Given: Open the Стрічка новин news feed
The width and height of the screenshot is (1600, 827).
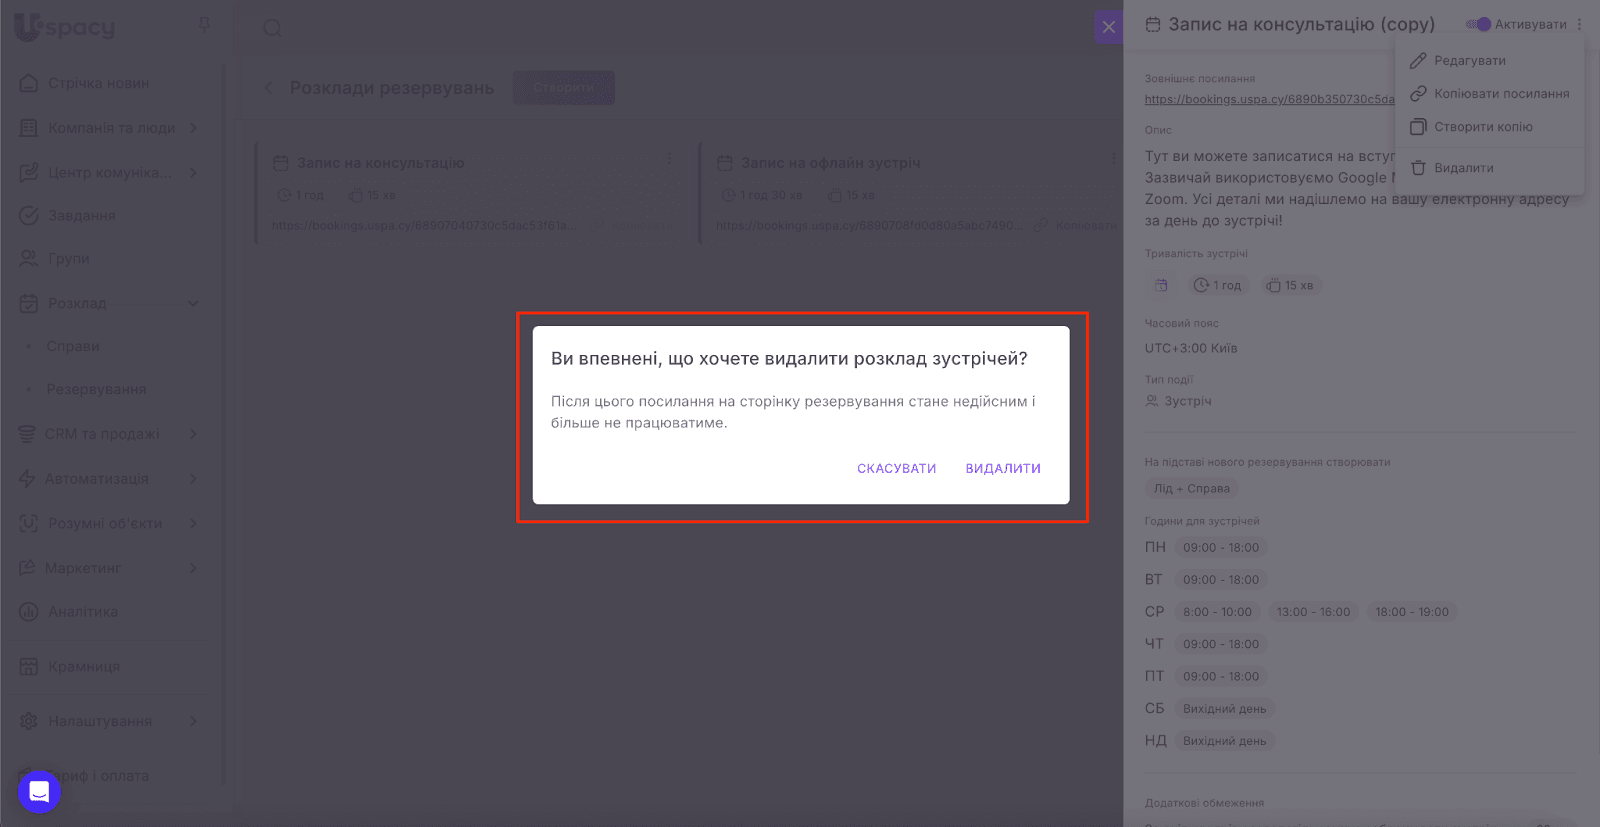Looking at the screenshot, I should [98, 83].
